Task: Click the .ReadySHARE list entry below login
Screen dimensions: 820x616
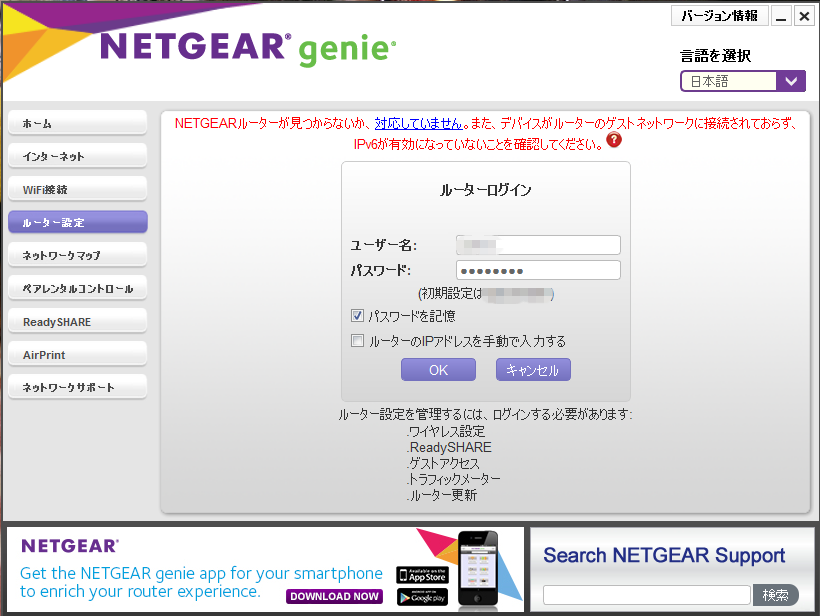Action: pos(449,448)
